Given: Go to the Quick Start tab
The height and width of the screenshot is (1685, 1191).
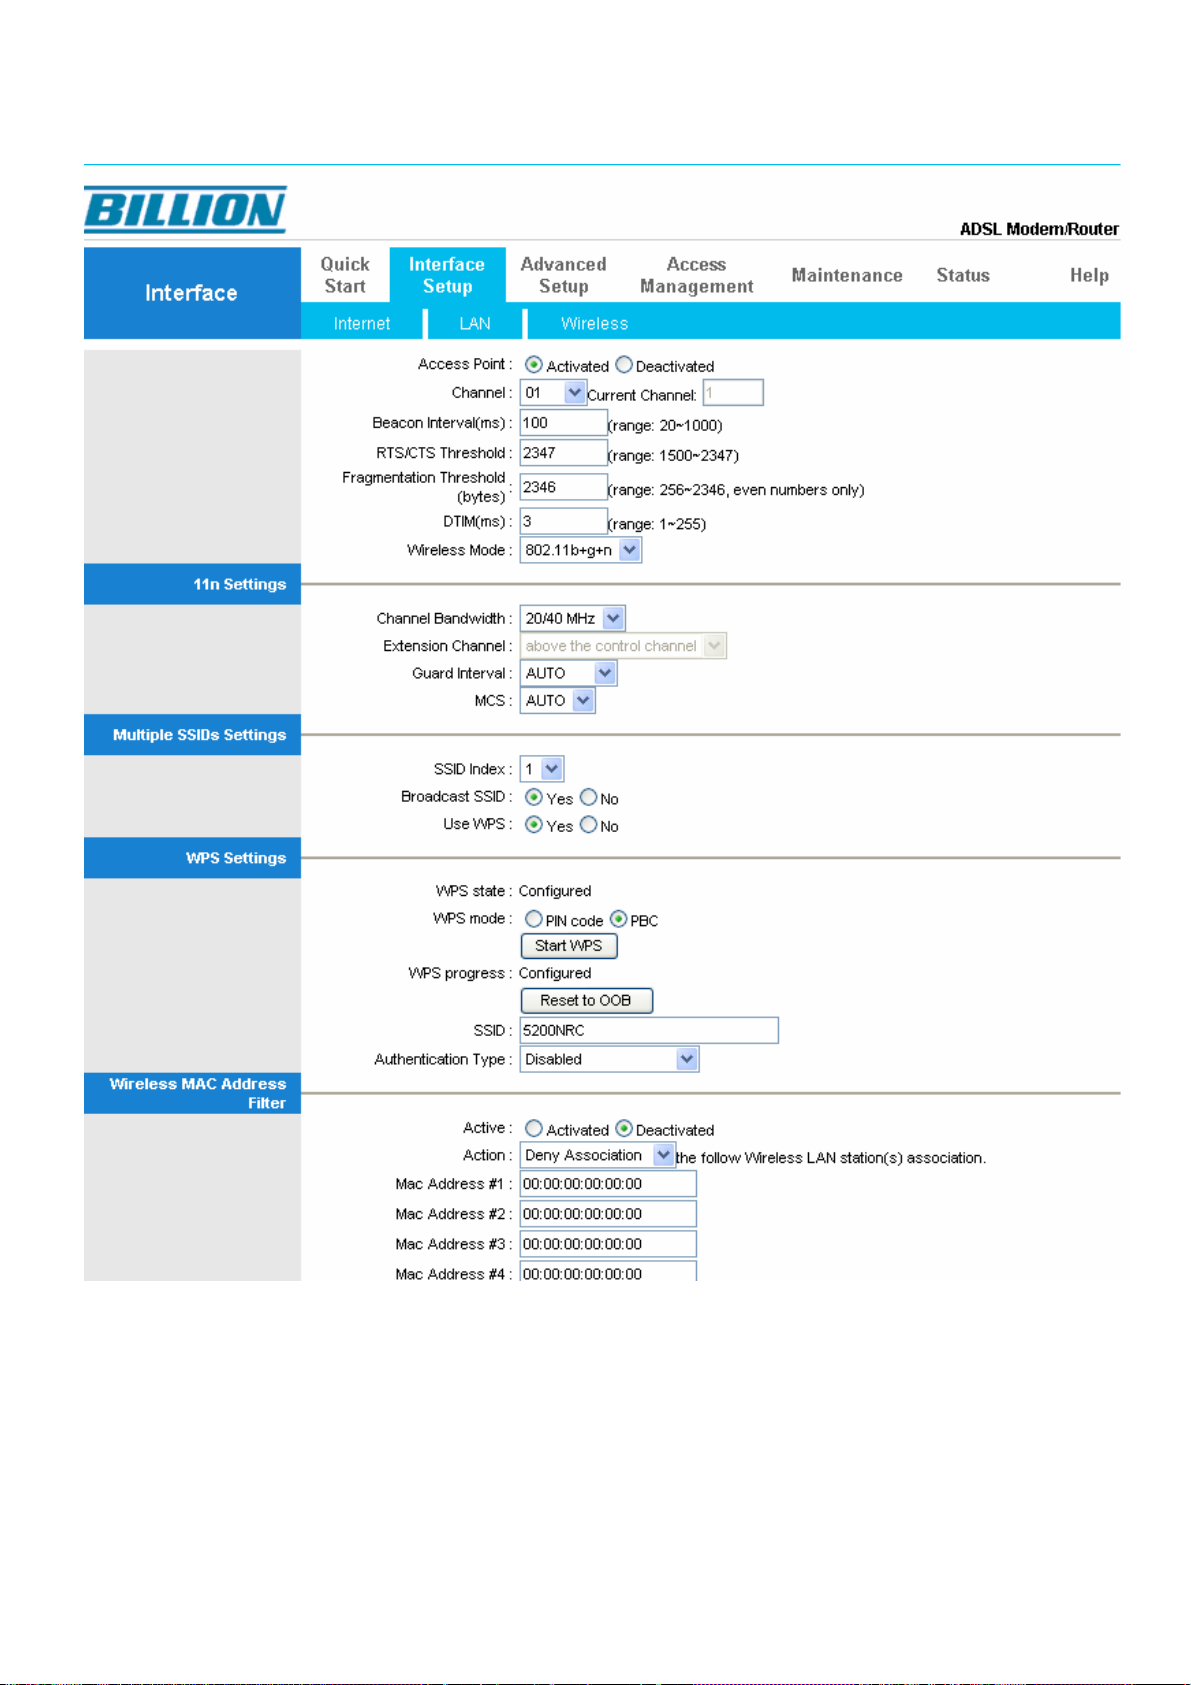Looking at the screenshot, I should pyautogui.click(x=345, y=275).
